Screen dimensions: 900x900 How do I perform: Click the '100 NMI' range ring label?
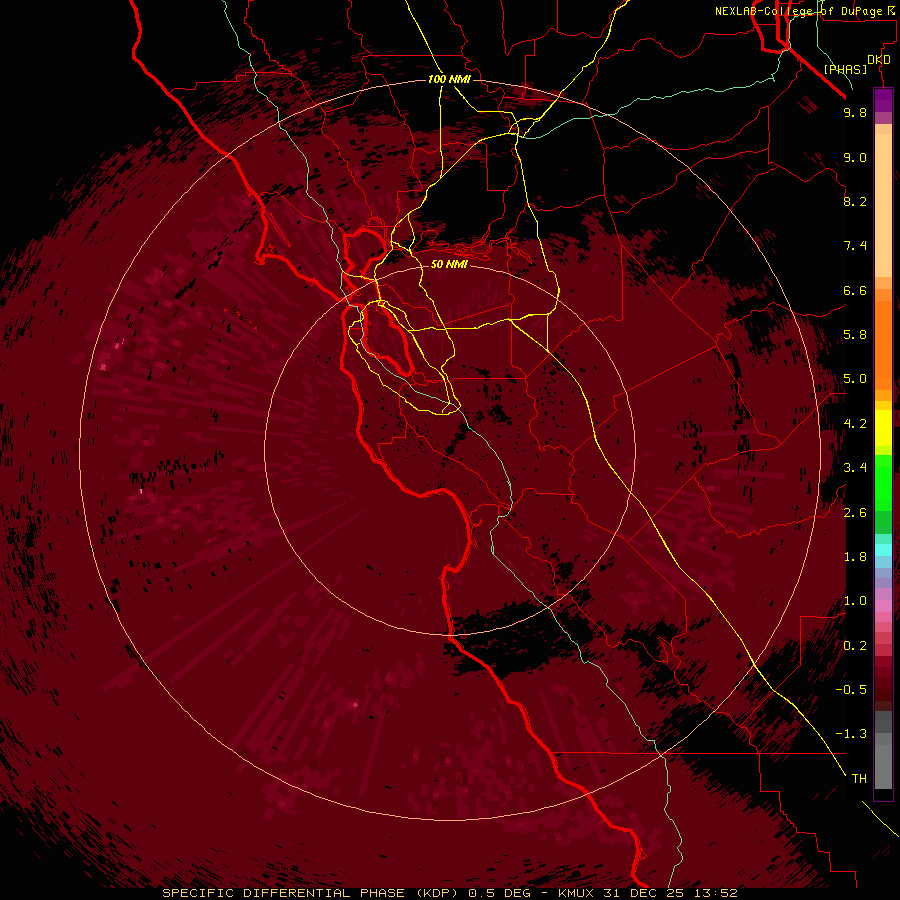coord(449,79)
